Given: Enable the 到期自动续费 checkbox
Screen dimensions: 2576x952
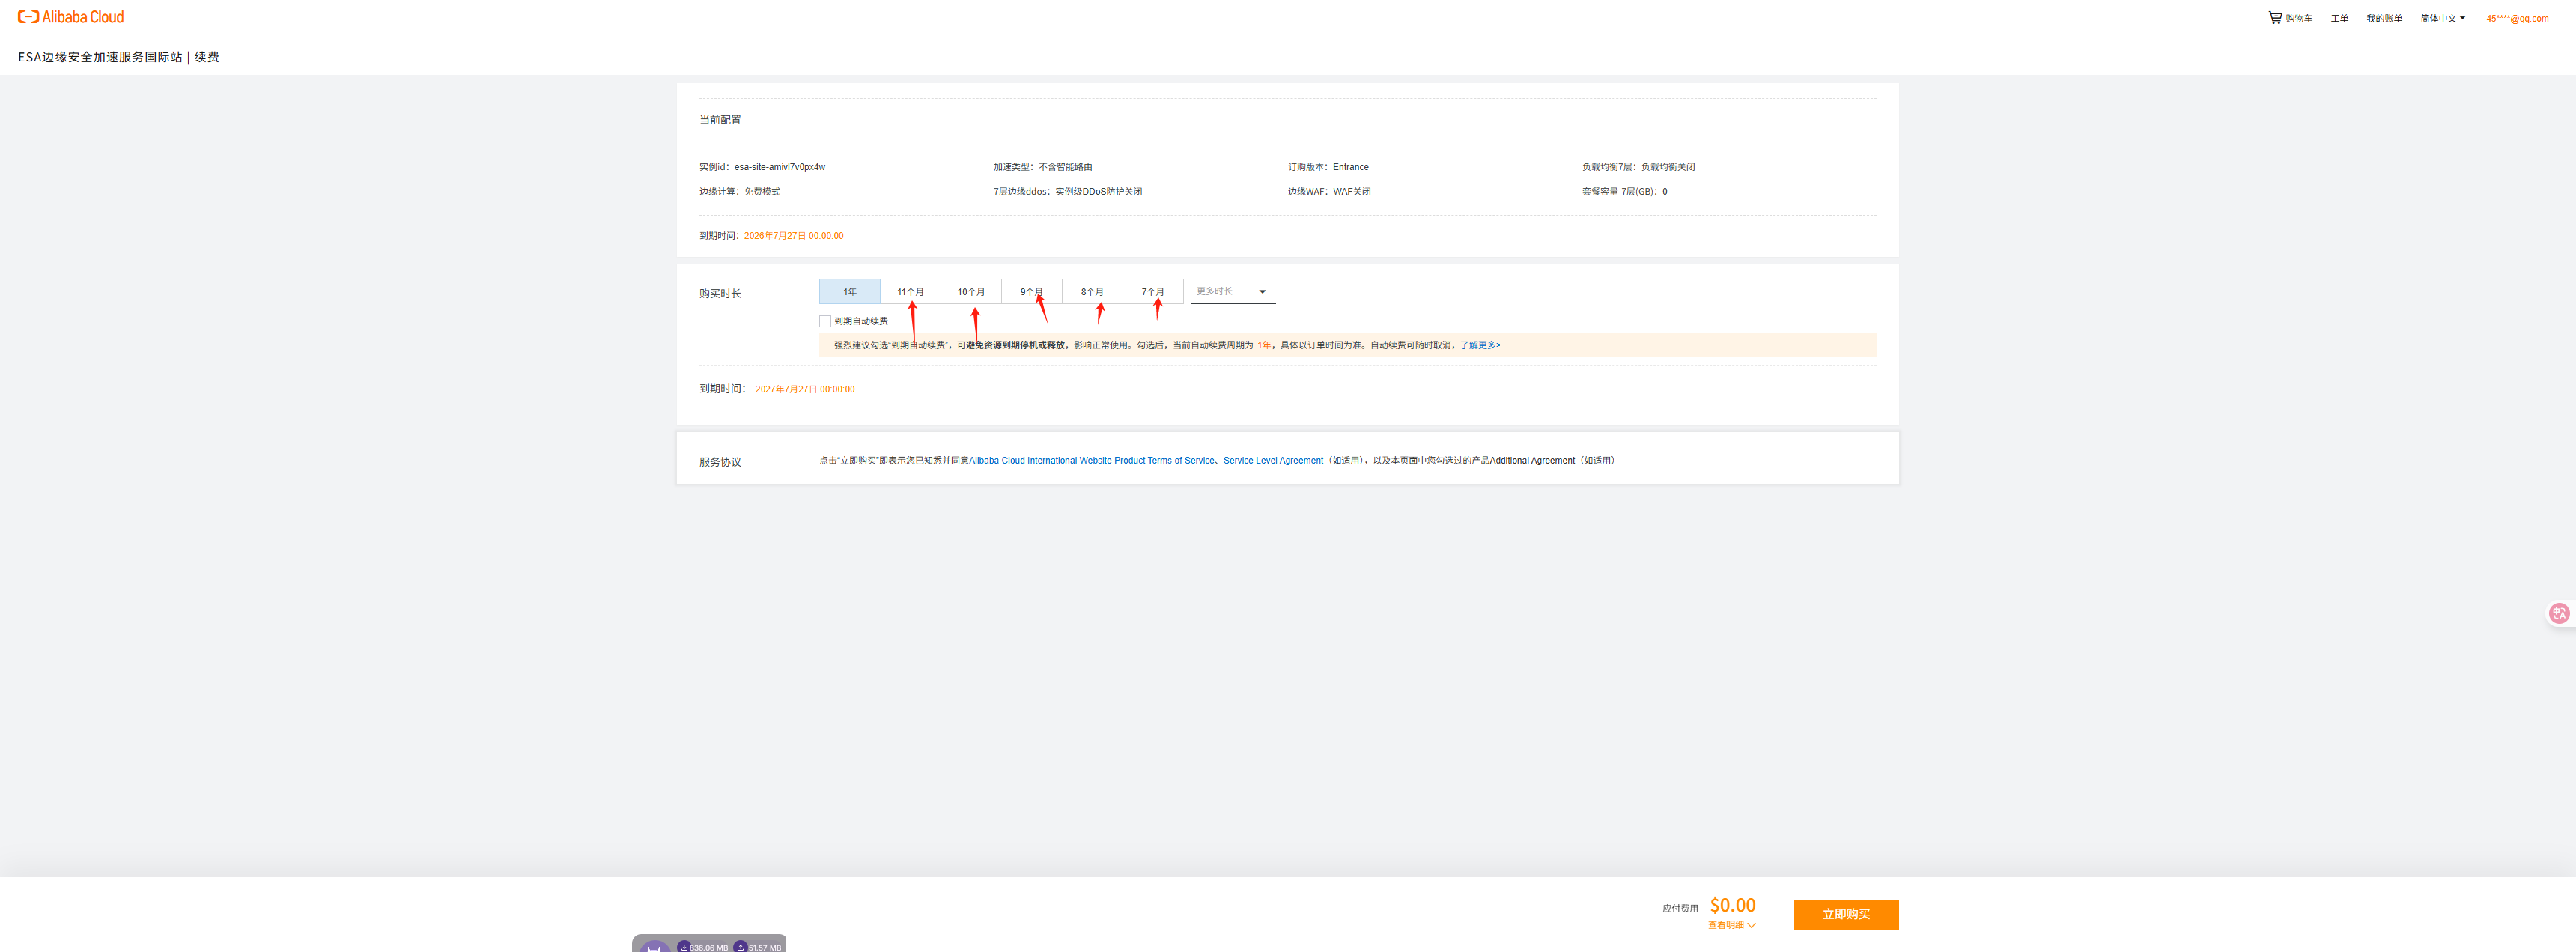Looking at the screenshot, I should tap(825, 321).
